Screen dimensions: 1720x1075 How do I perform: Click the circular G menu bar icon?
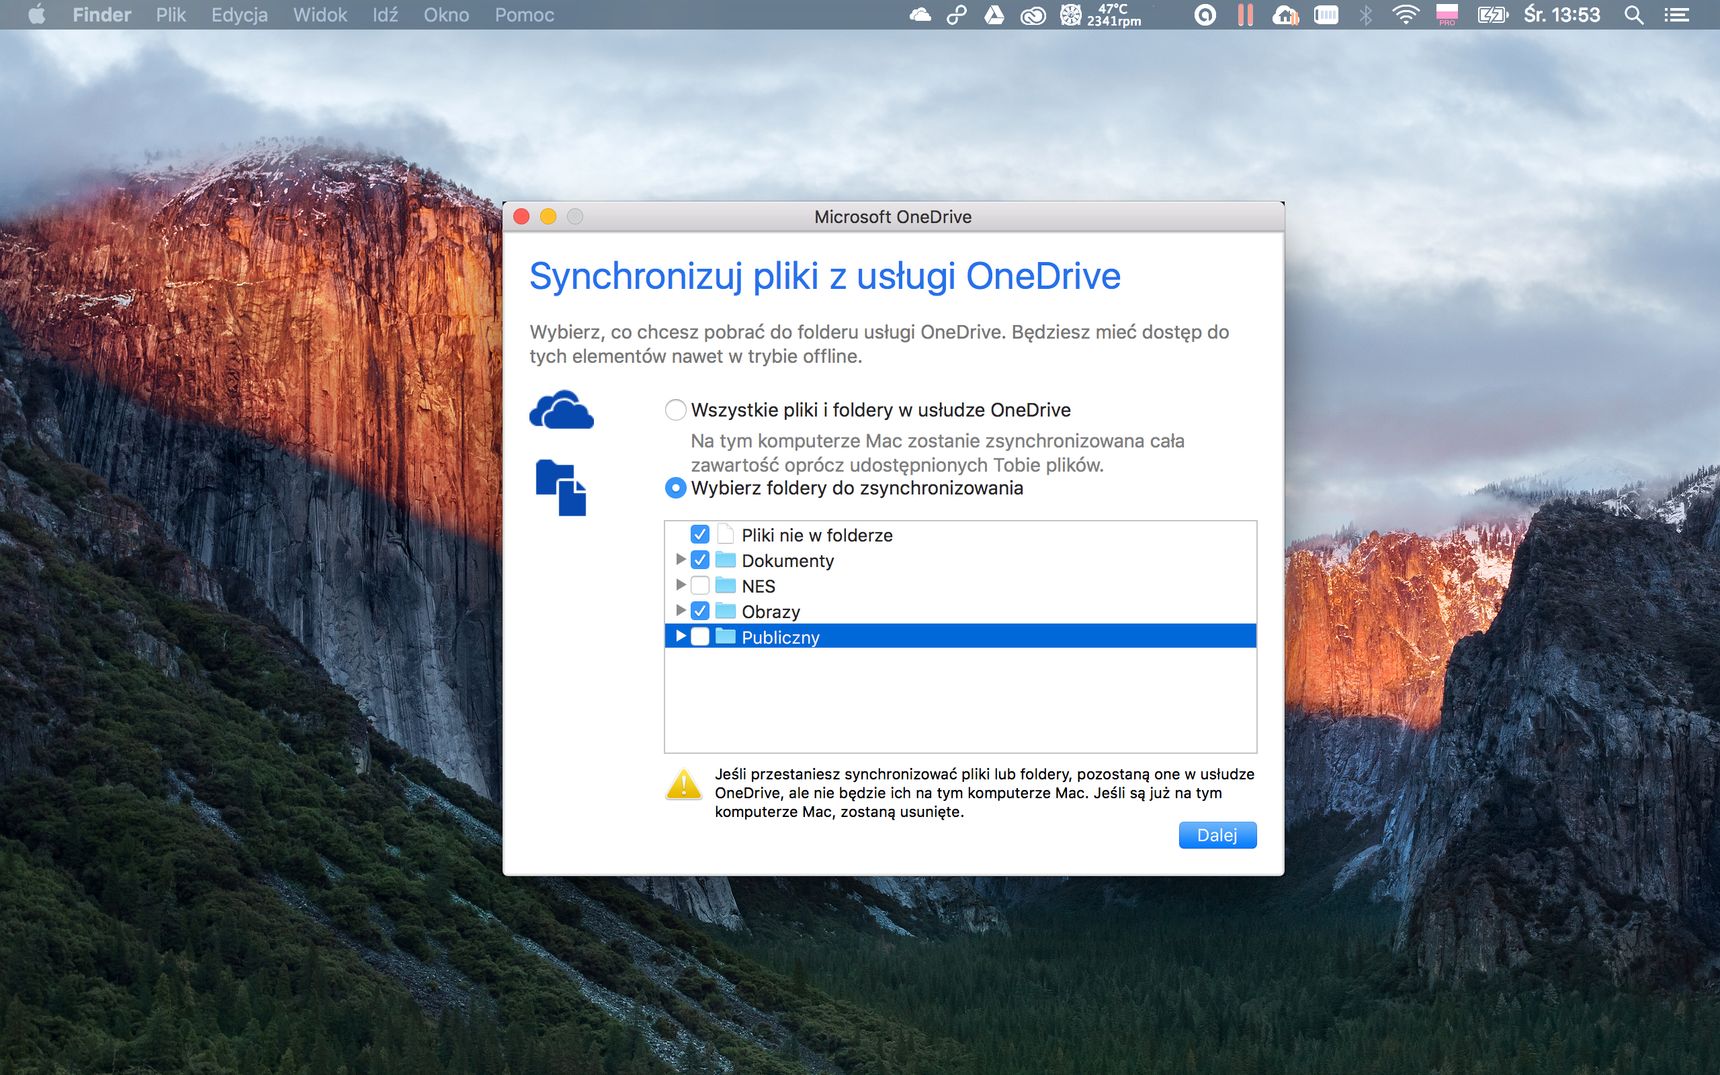point(1206,15)
